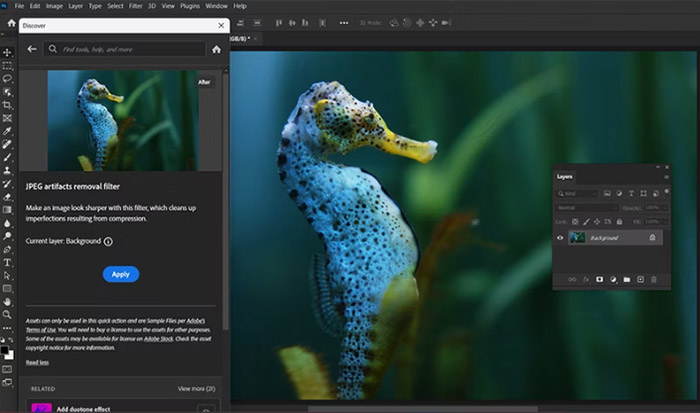Screen dimensions: 700x413
Task: Hide the Background layer visibility eye
Action: [x=560, y=238]
